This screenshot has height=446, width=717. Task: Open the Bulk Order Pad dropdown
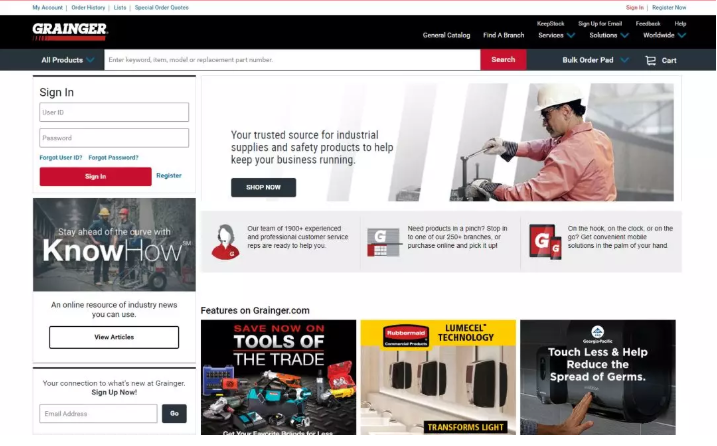click(595, 60)
